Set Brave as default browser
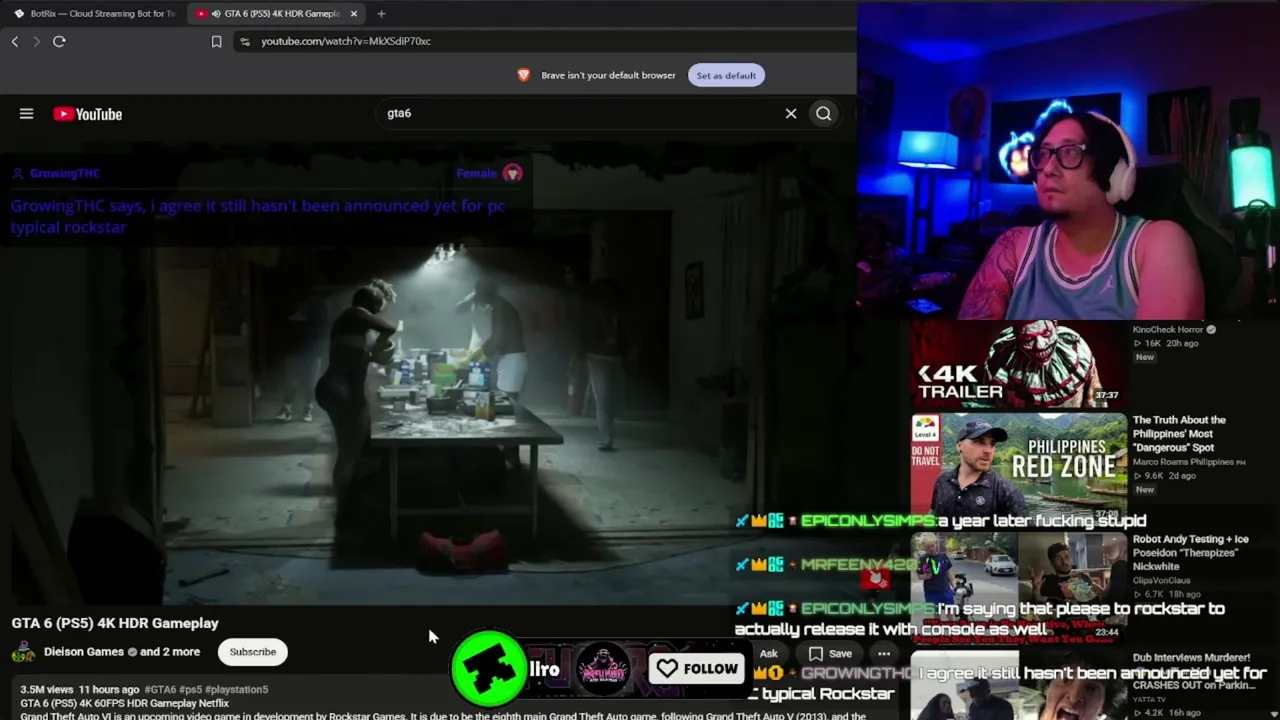The height and width of the screenshot is (720, 1280). tap(726, 75)
